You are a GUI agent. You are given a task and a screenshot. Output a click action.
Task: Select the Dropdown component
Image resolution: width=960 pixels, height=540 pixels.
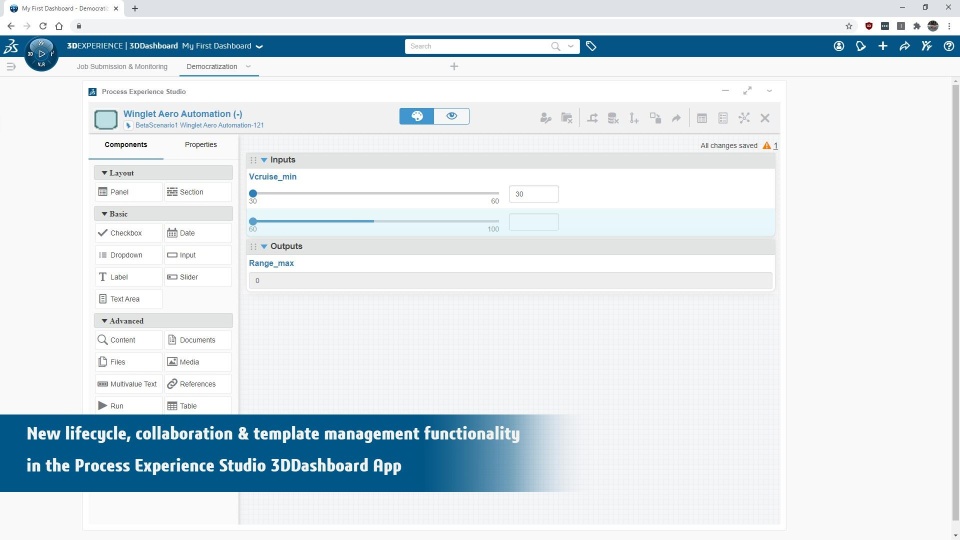coord(129,255)
